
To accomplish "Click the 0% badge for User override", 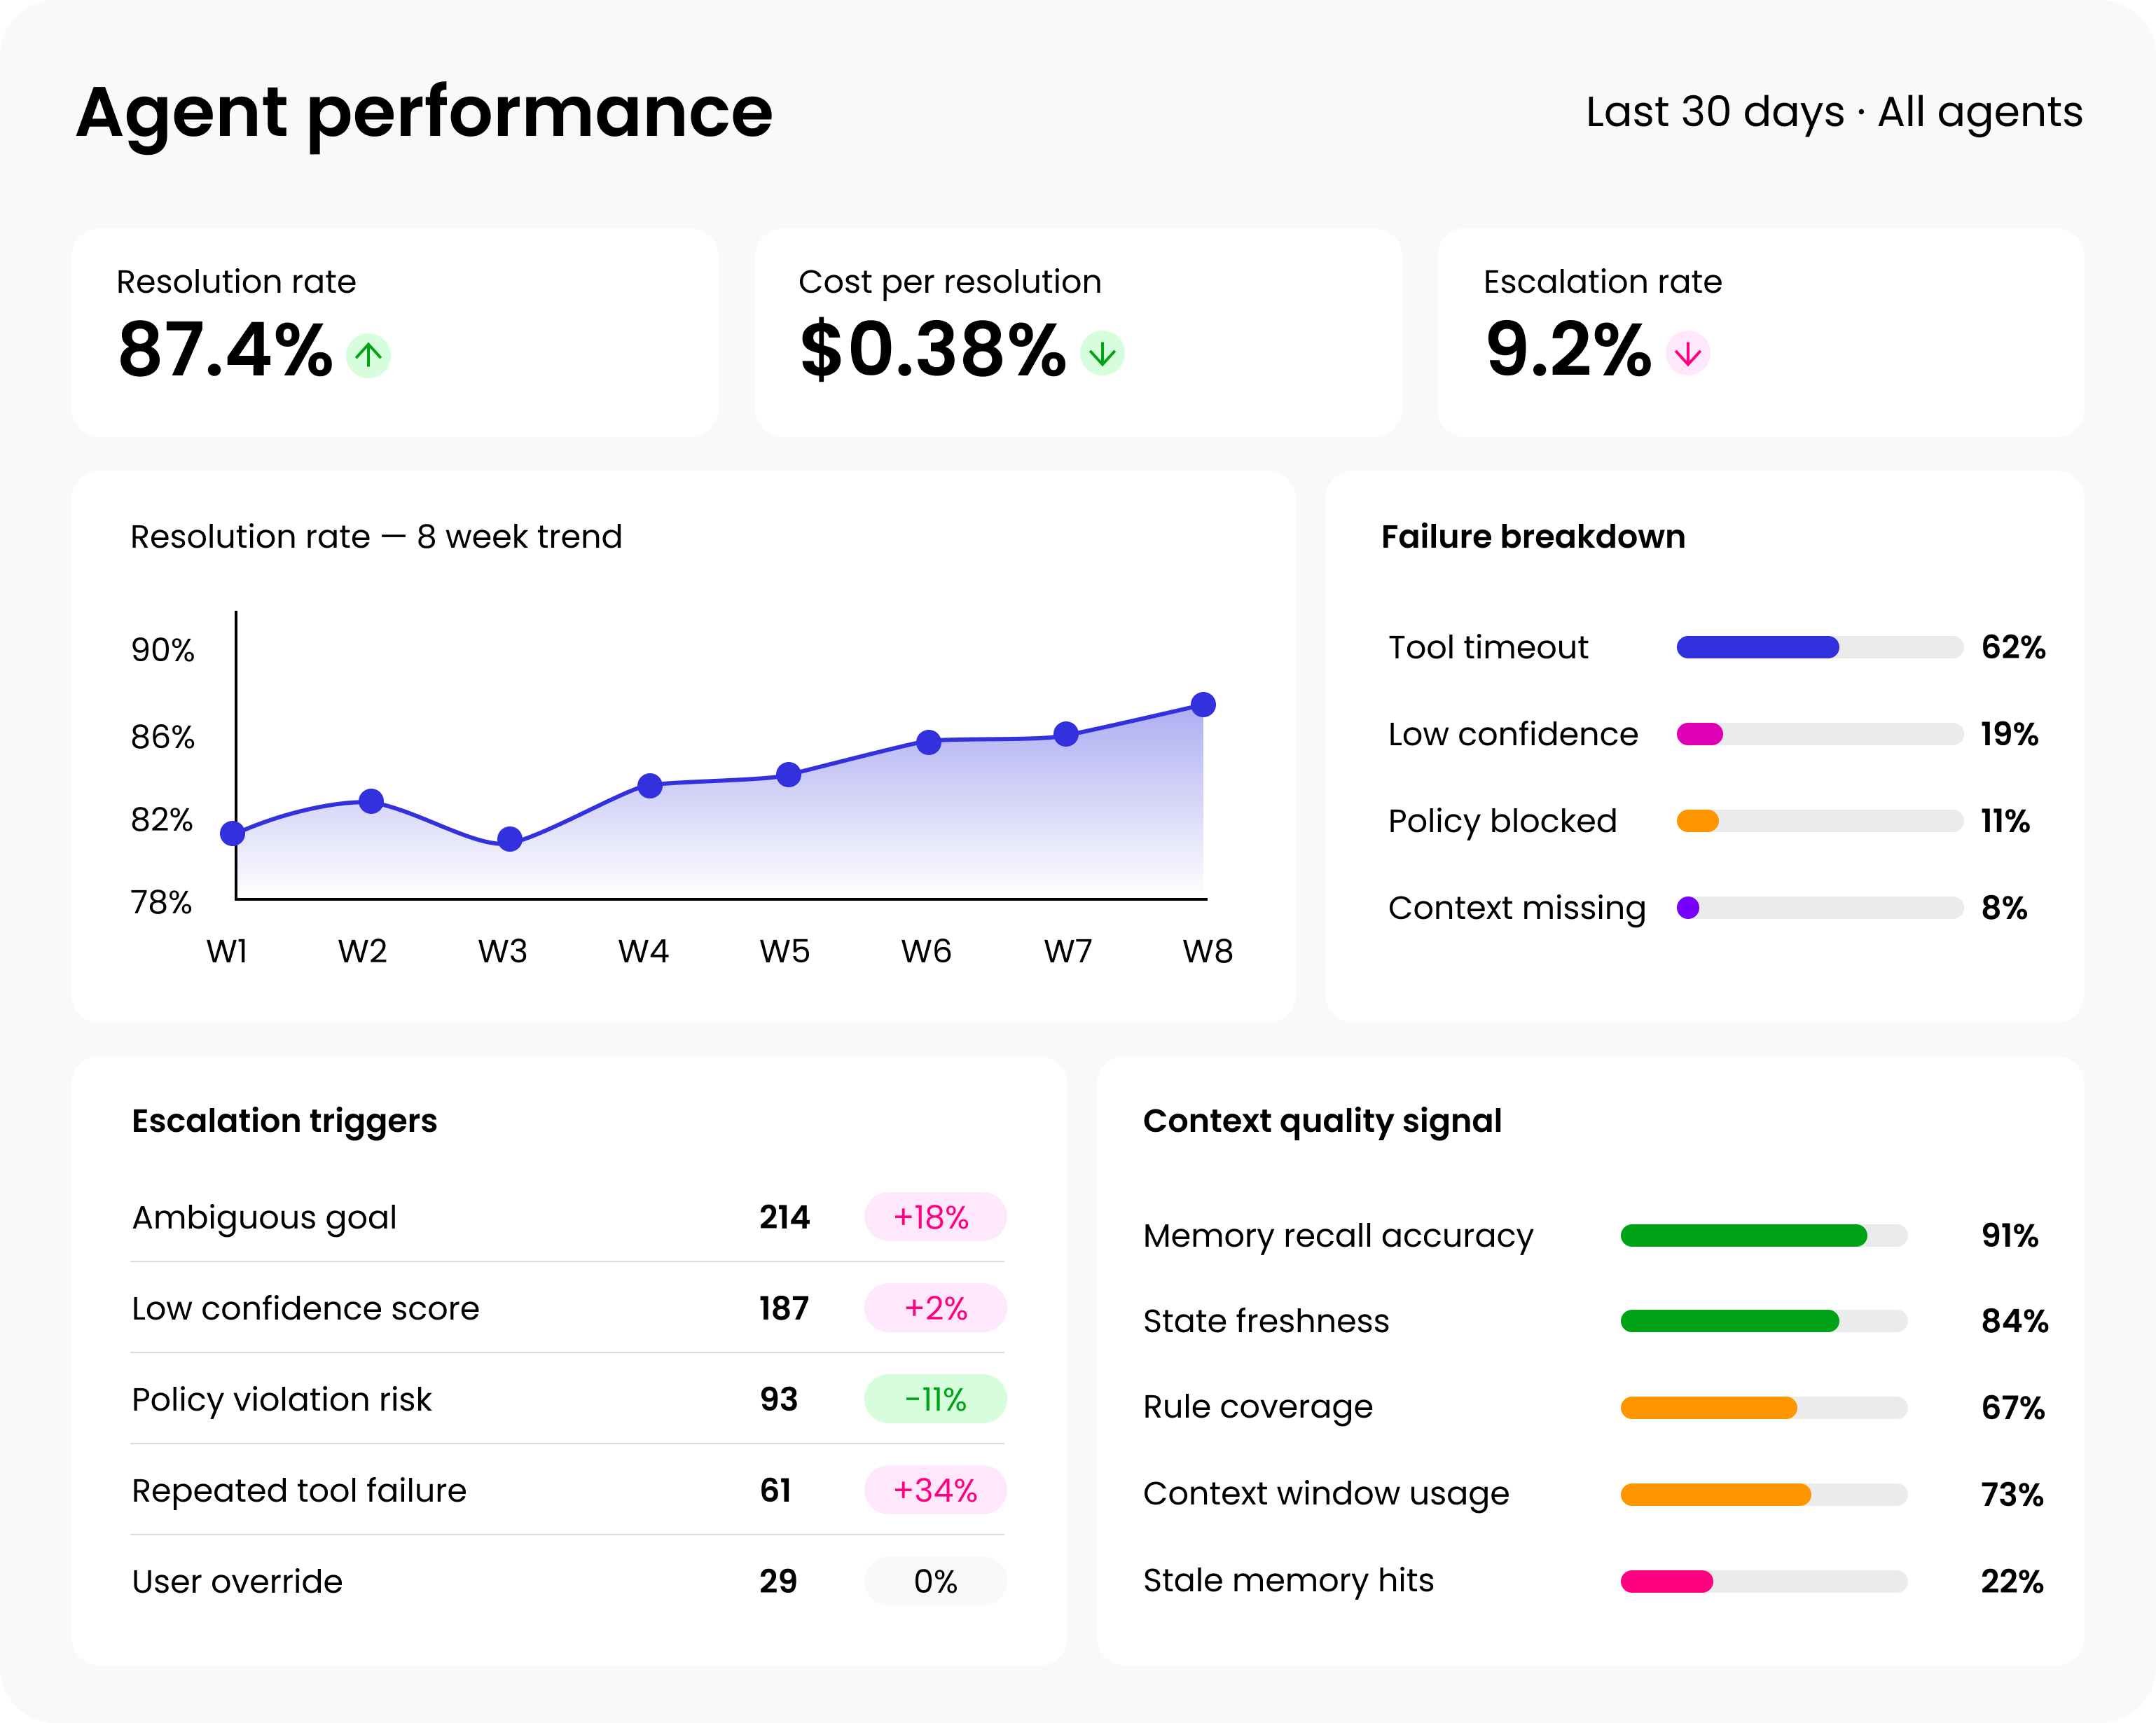I will [x=934, y=1581].
